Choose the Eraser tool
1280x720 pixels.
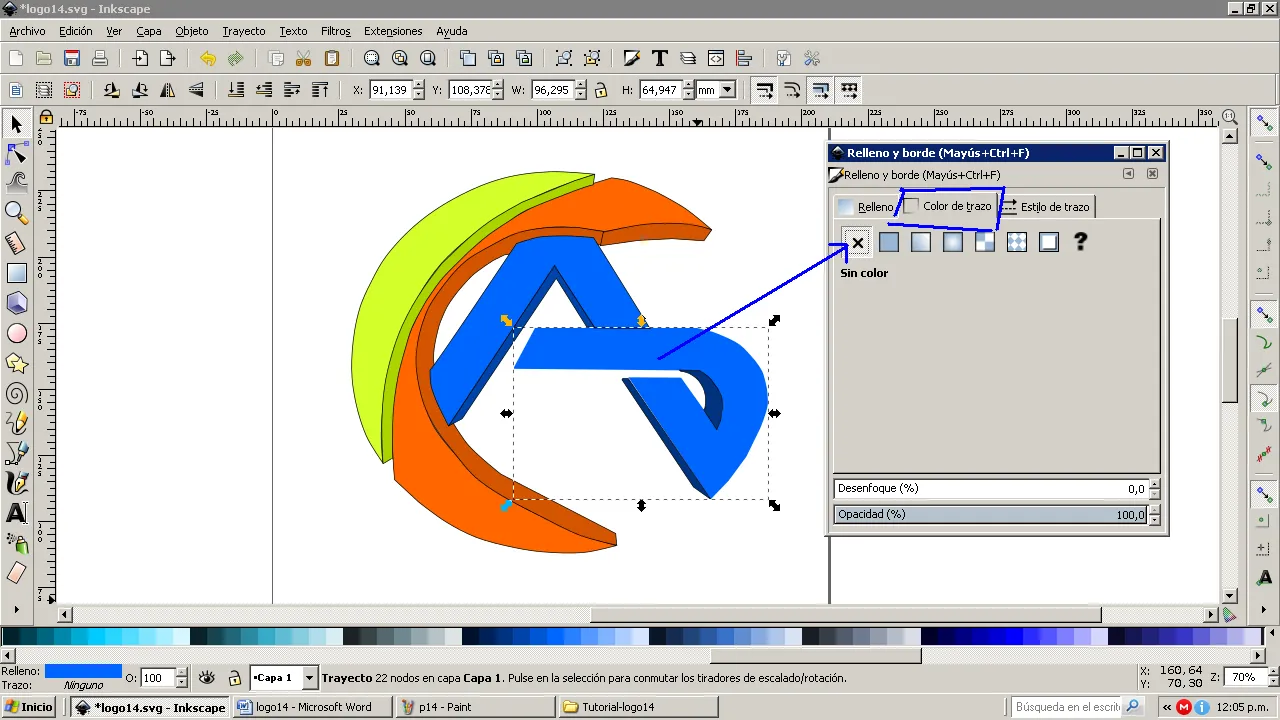[x=16, y=573]
